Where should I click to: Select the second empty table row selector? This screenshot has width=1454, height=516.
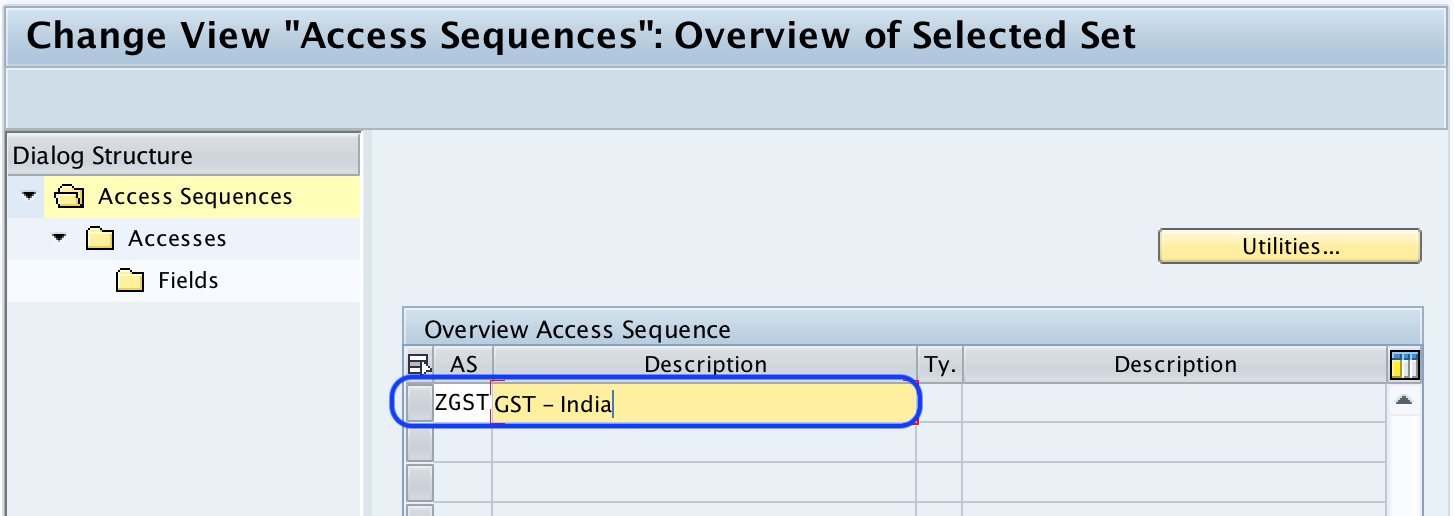tap(420, 443)
